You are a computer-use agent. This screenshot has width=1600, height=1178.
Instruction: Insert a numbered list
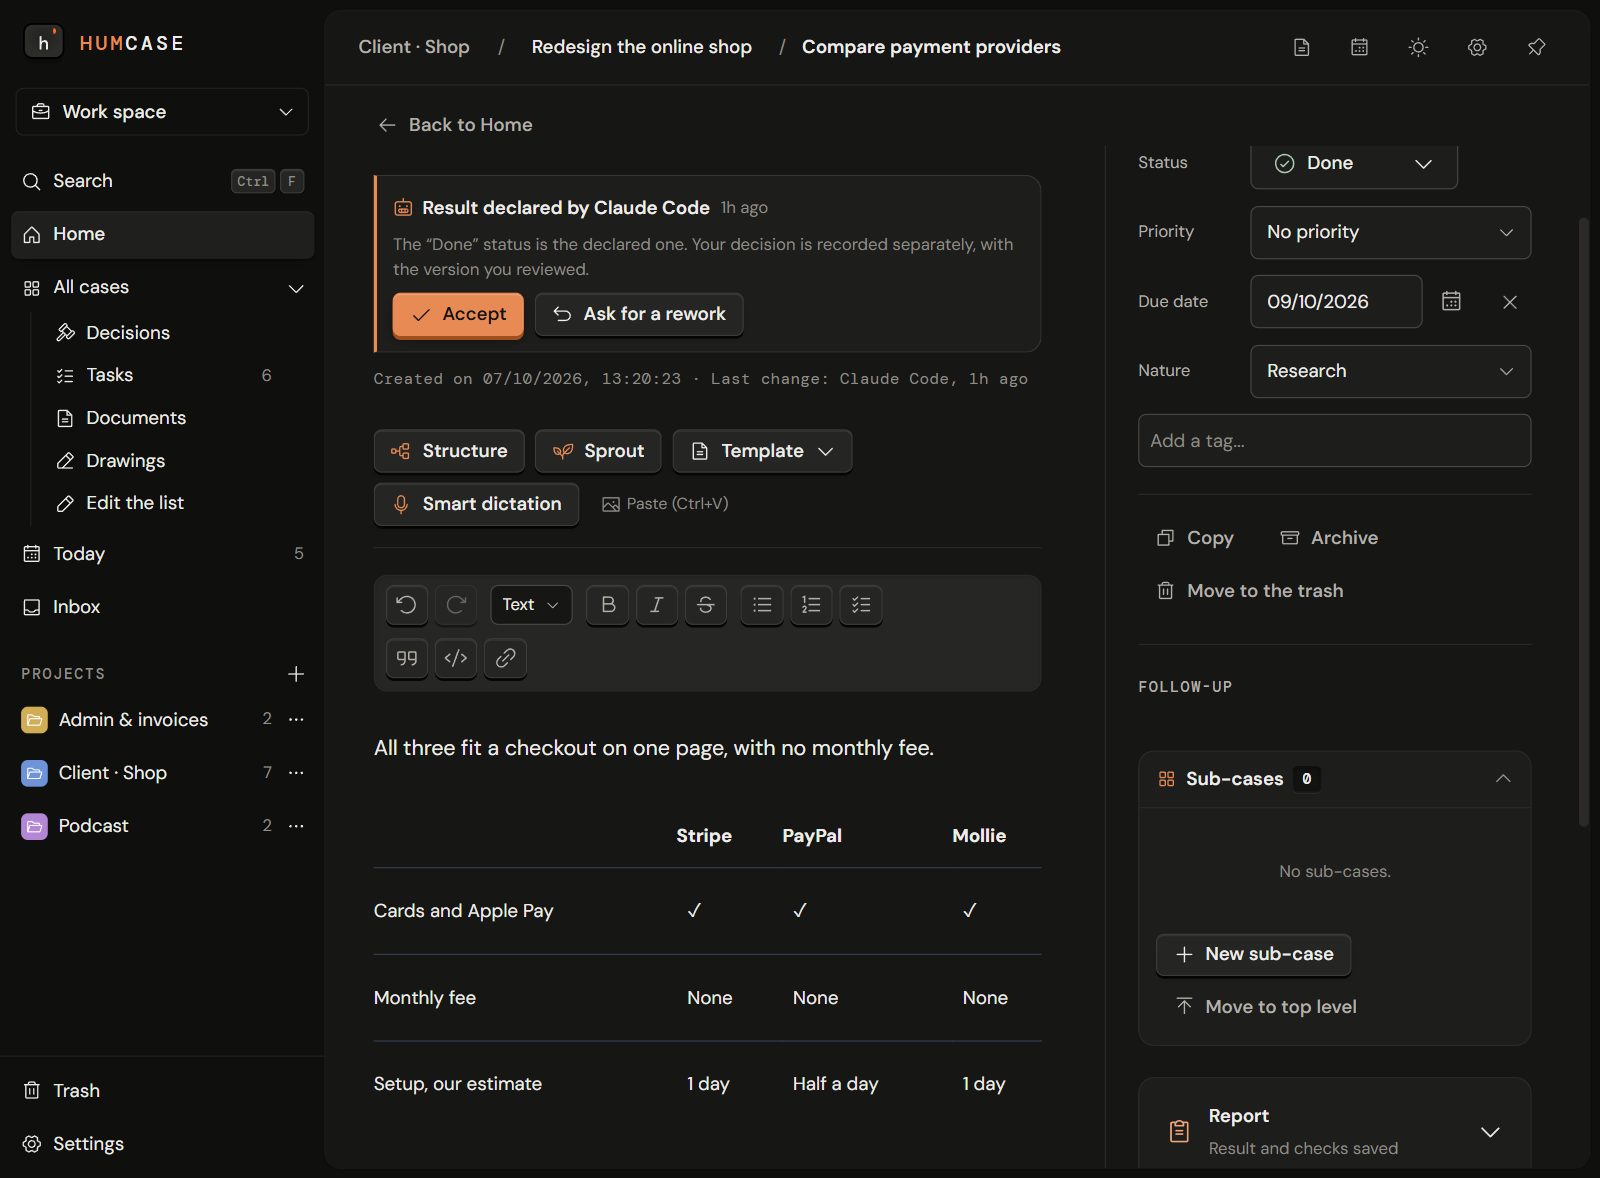[811, 604]
